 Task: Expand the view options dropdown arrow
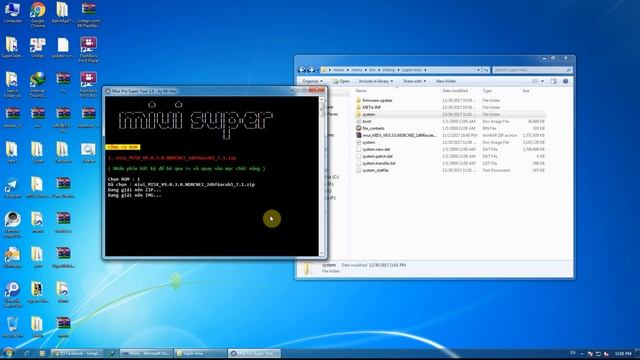coord(542,81)
